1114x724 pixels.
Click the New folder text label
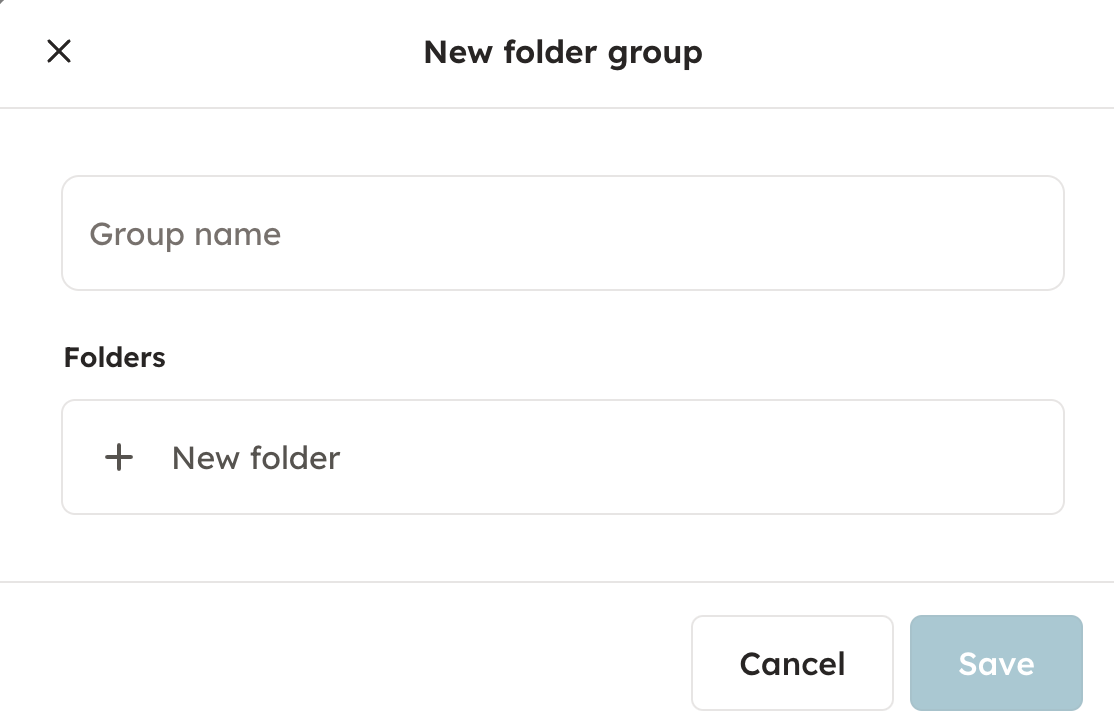pyautogui.click(x=256, y=458)
